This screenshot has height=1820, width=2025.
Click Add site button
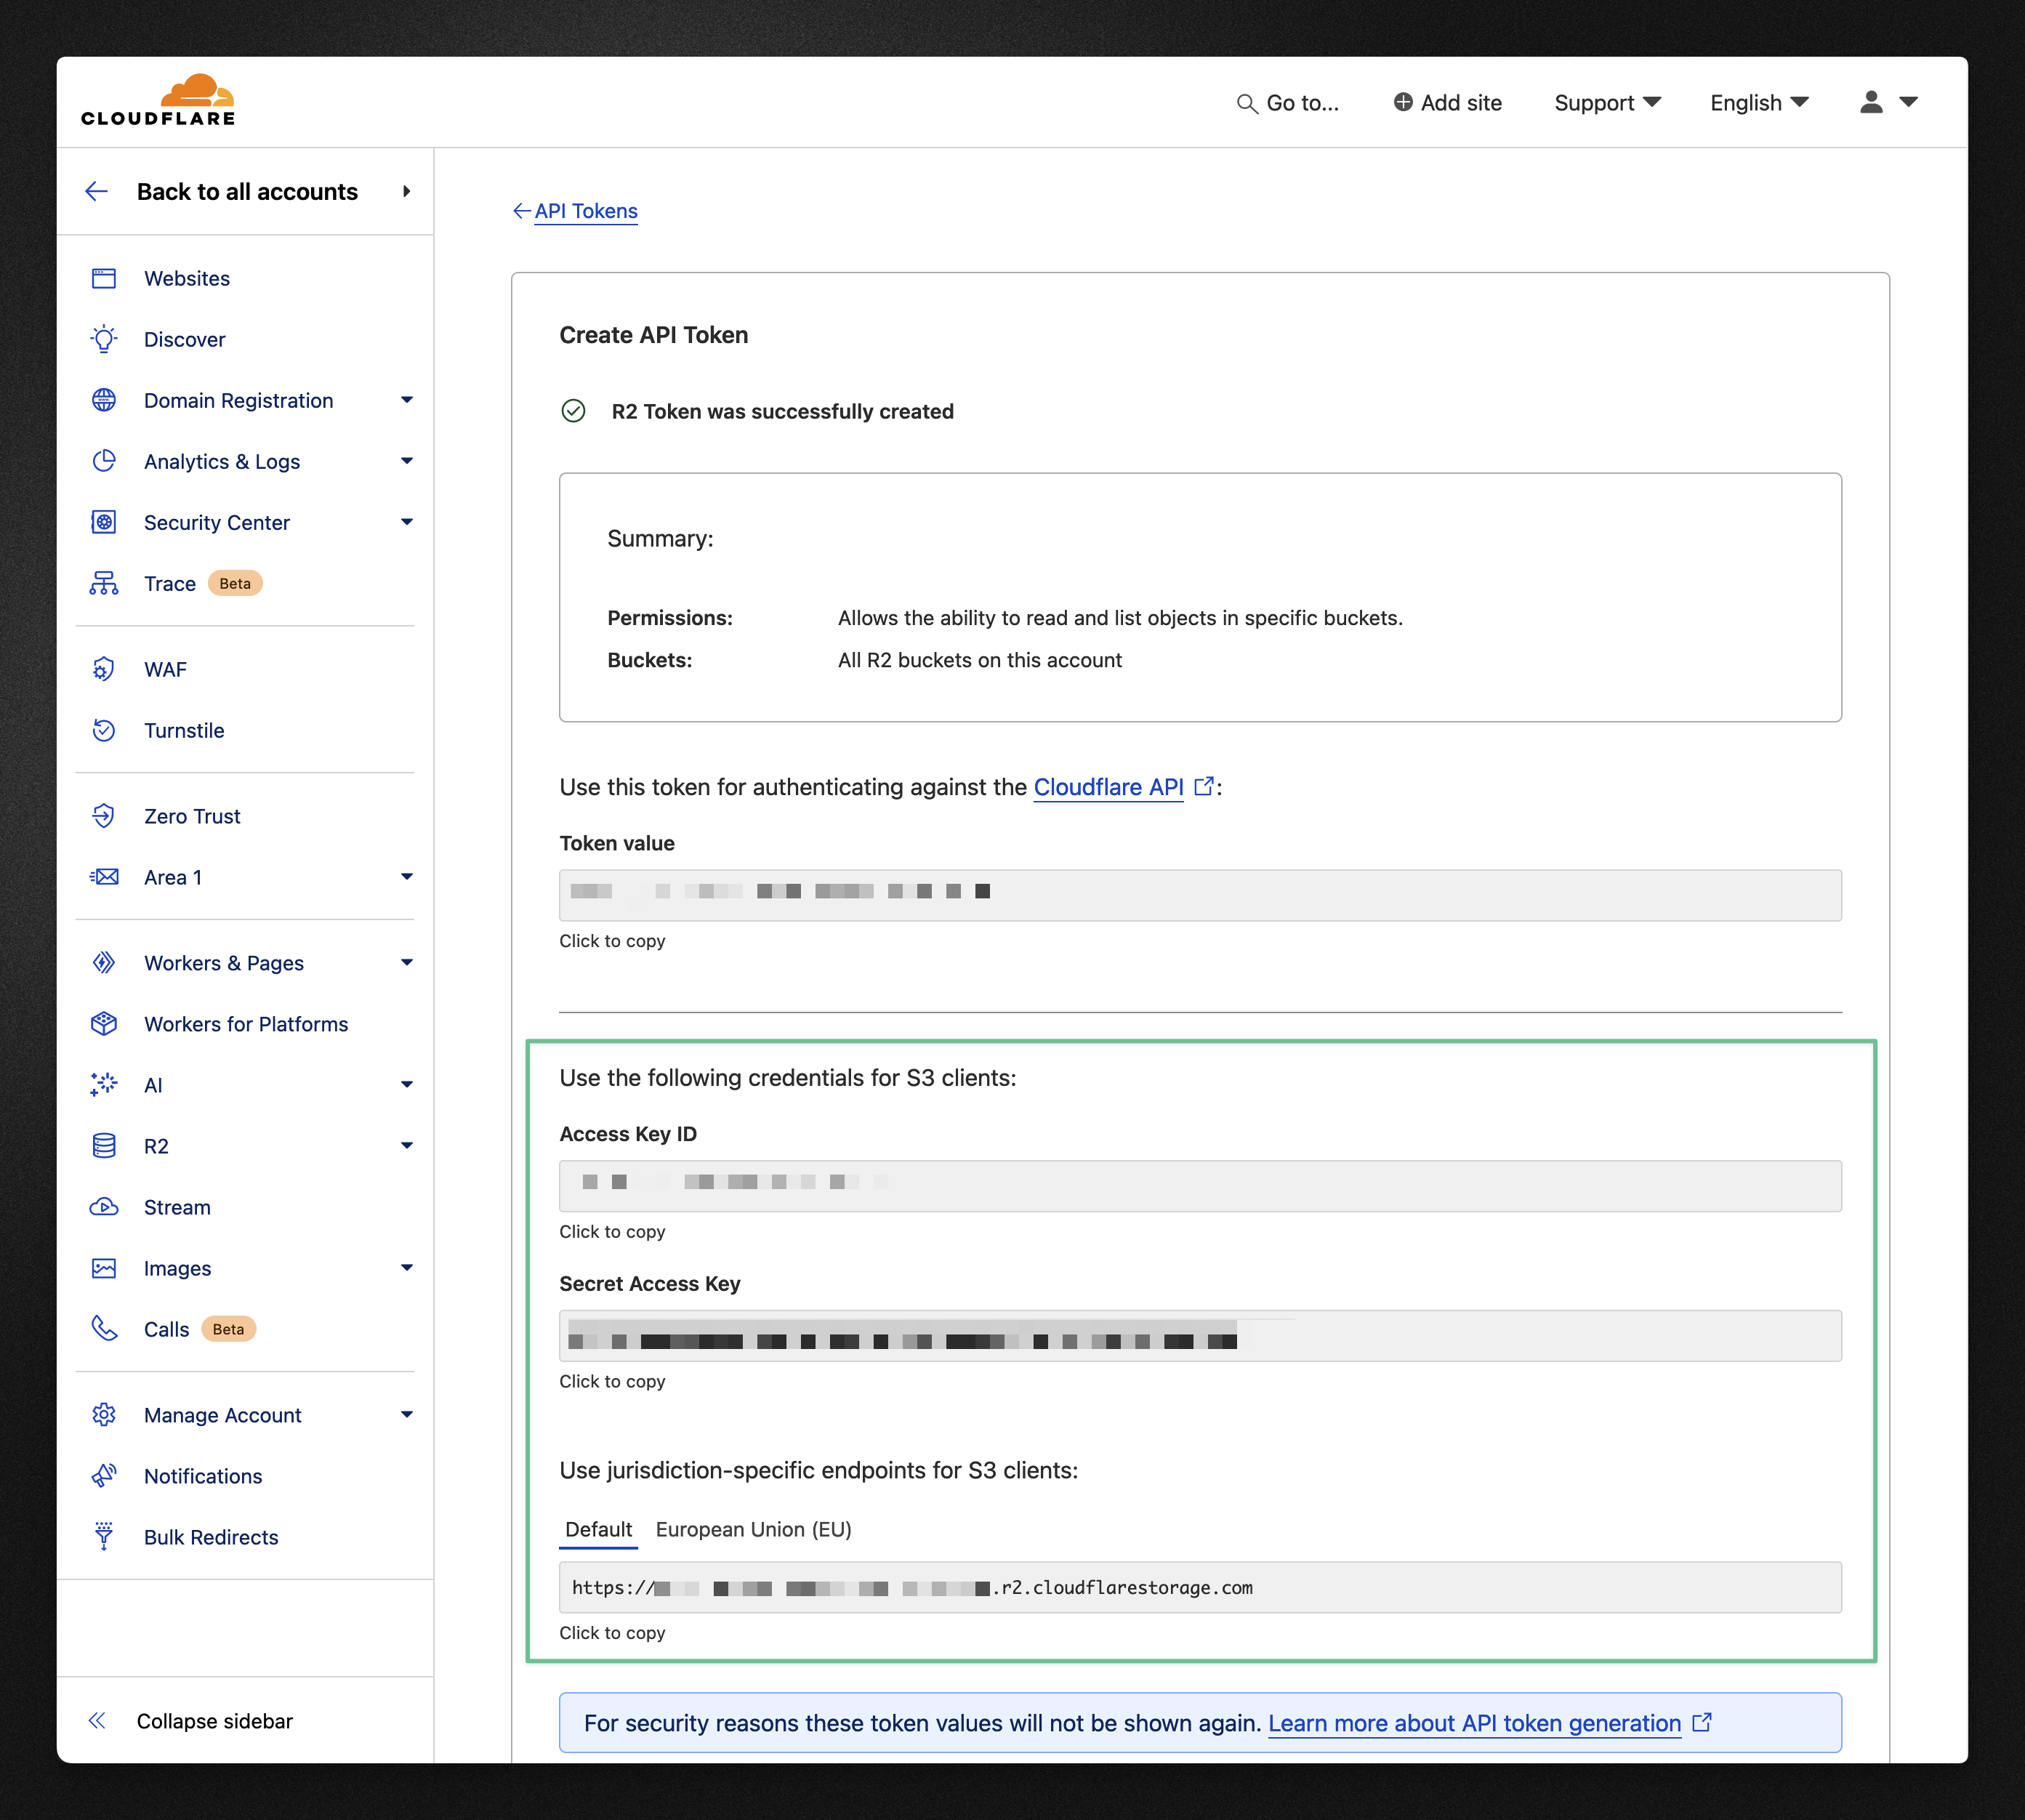point(1447,103)
